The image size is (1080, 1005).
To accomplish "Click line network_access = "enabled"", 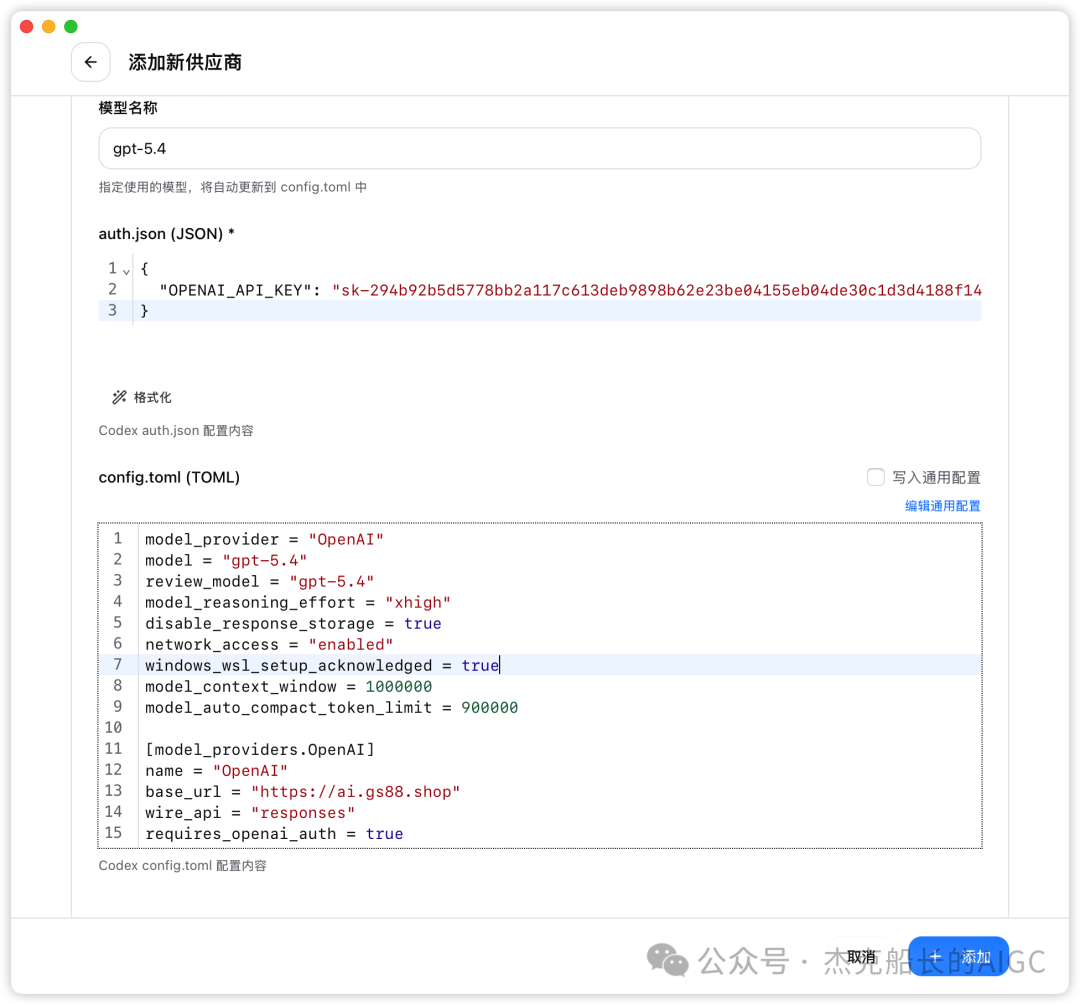I will (269, 644).
